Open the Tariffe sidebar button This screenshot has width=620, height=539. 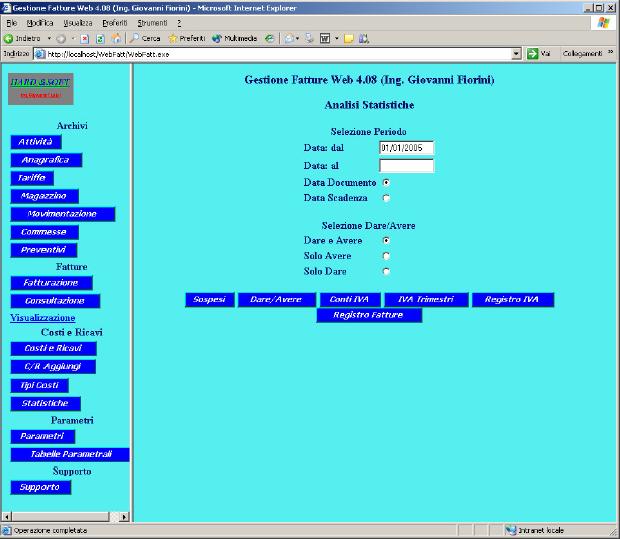[x=32, y=178]
